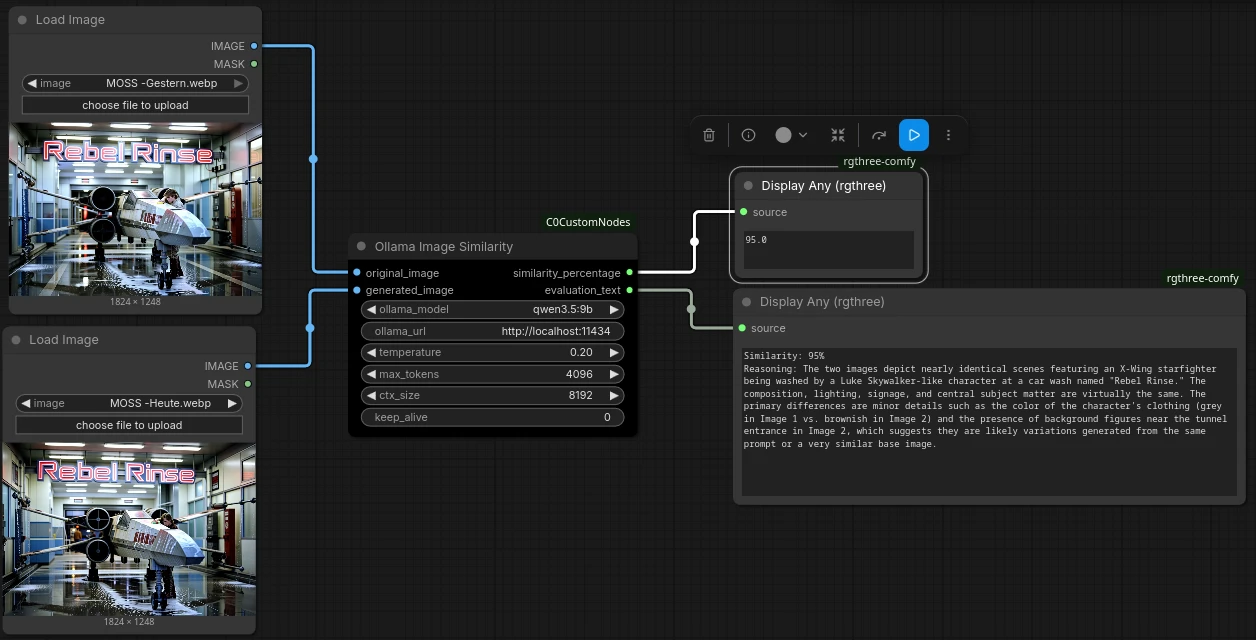Click the C0CustomNodes badge label
This screenshot has width=1256, height=640.
click(588, 222)
